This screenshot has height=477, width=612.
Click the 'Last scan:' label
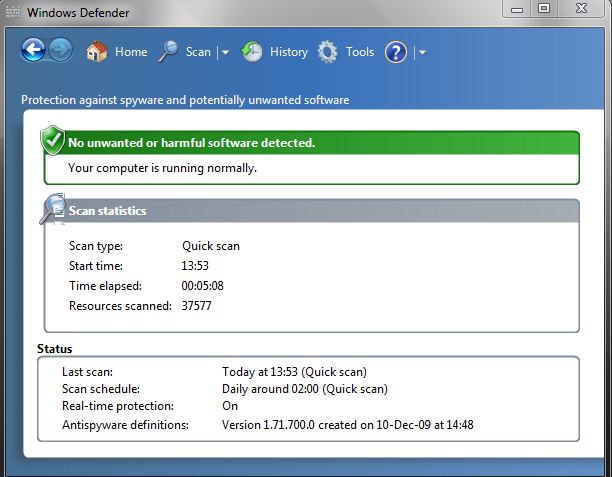[x=87, y=372]
